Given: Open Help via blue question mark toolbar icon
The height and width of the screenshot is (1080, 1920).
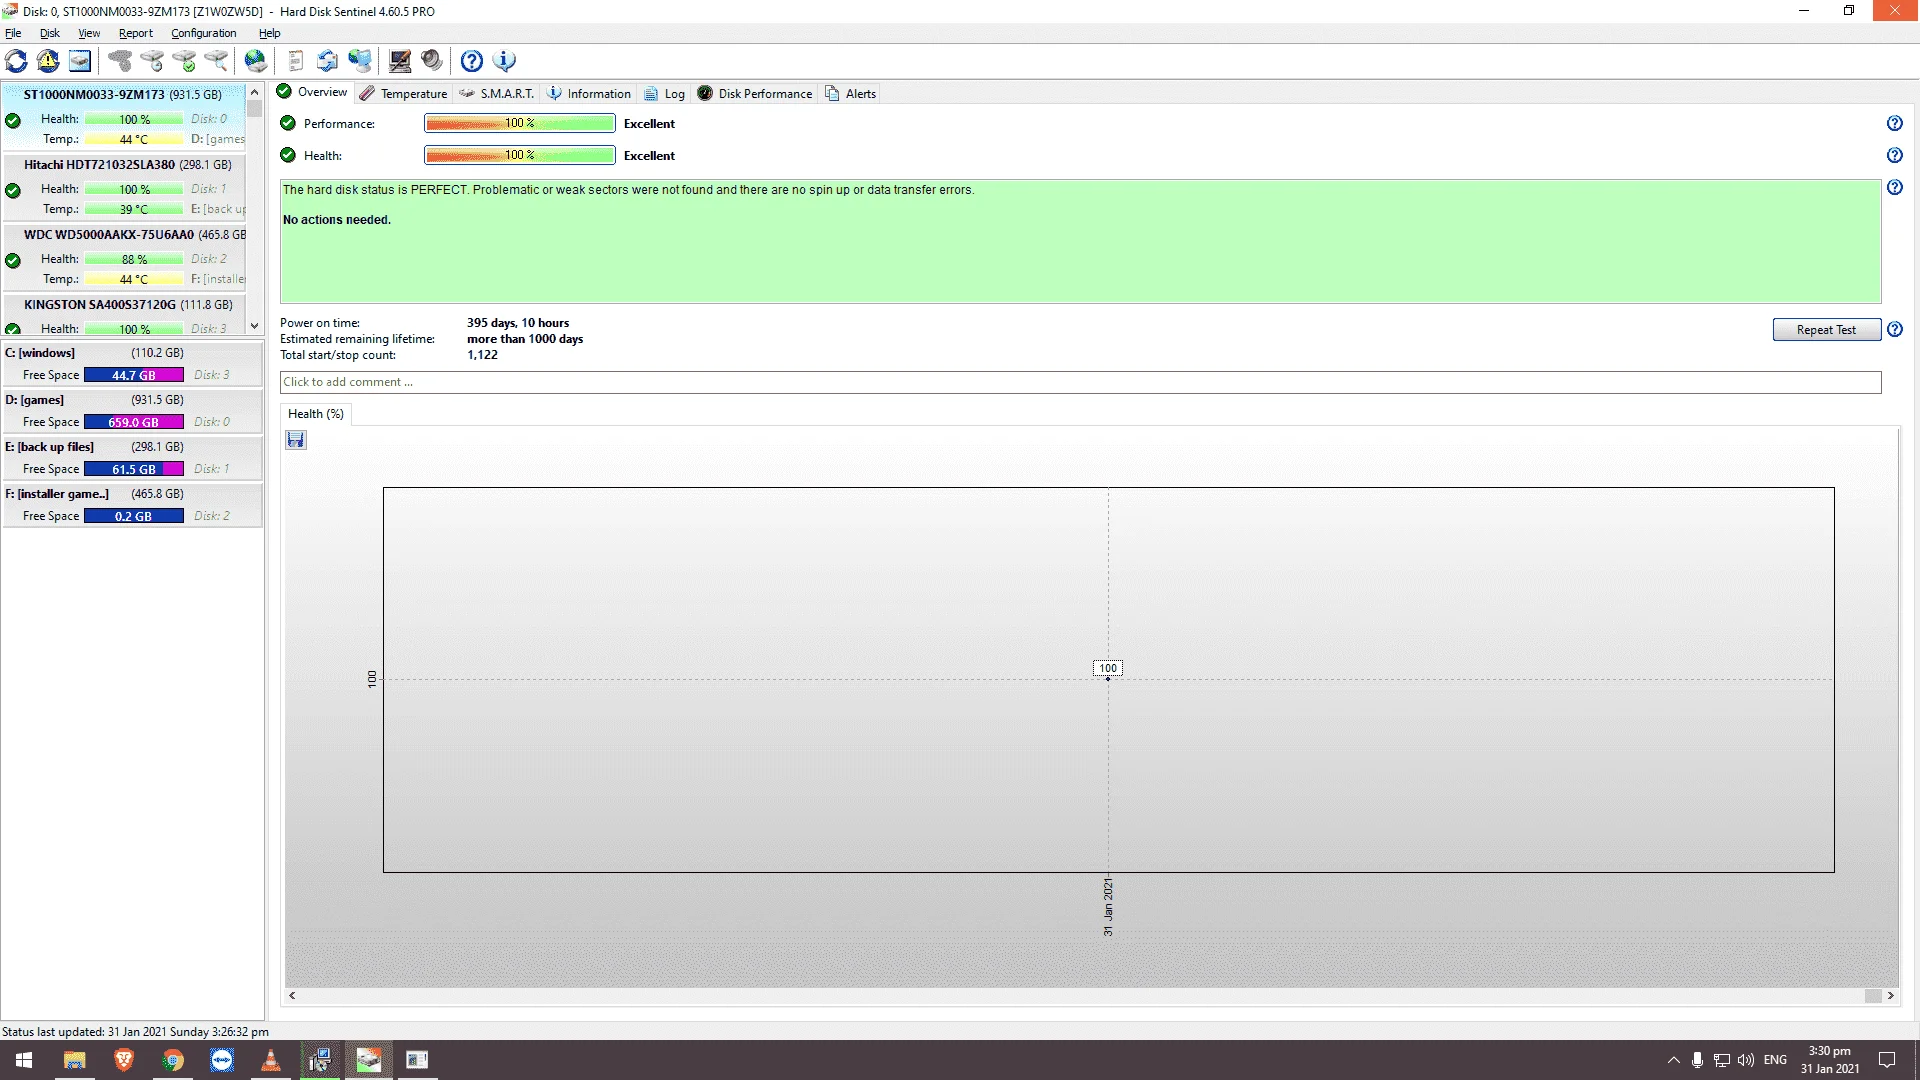Looking at the screenshot, I should point(472,61).
